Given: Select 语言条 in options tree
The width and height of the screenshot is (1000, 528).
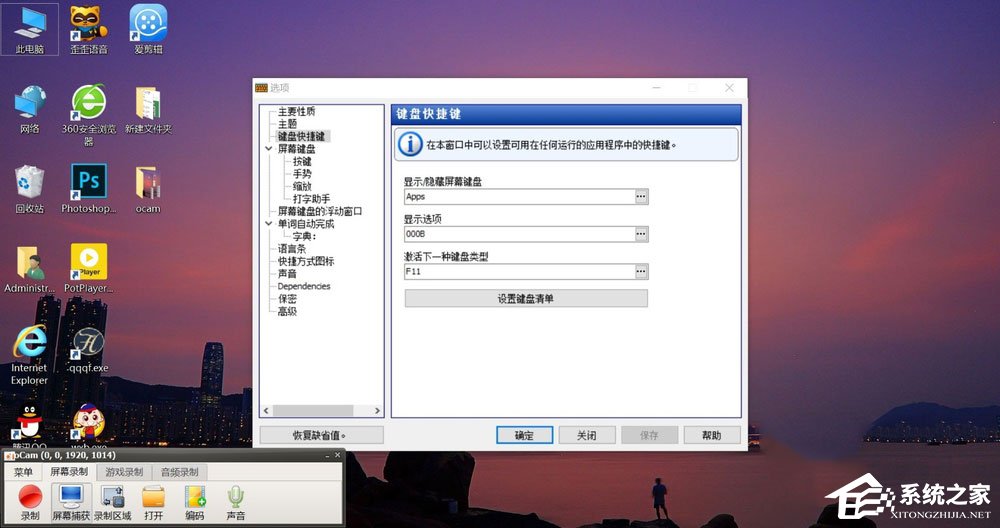Looking at the screenshot, I should 291,249.
